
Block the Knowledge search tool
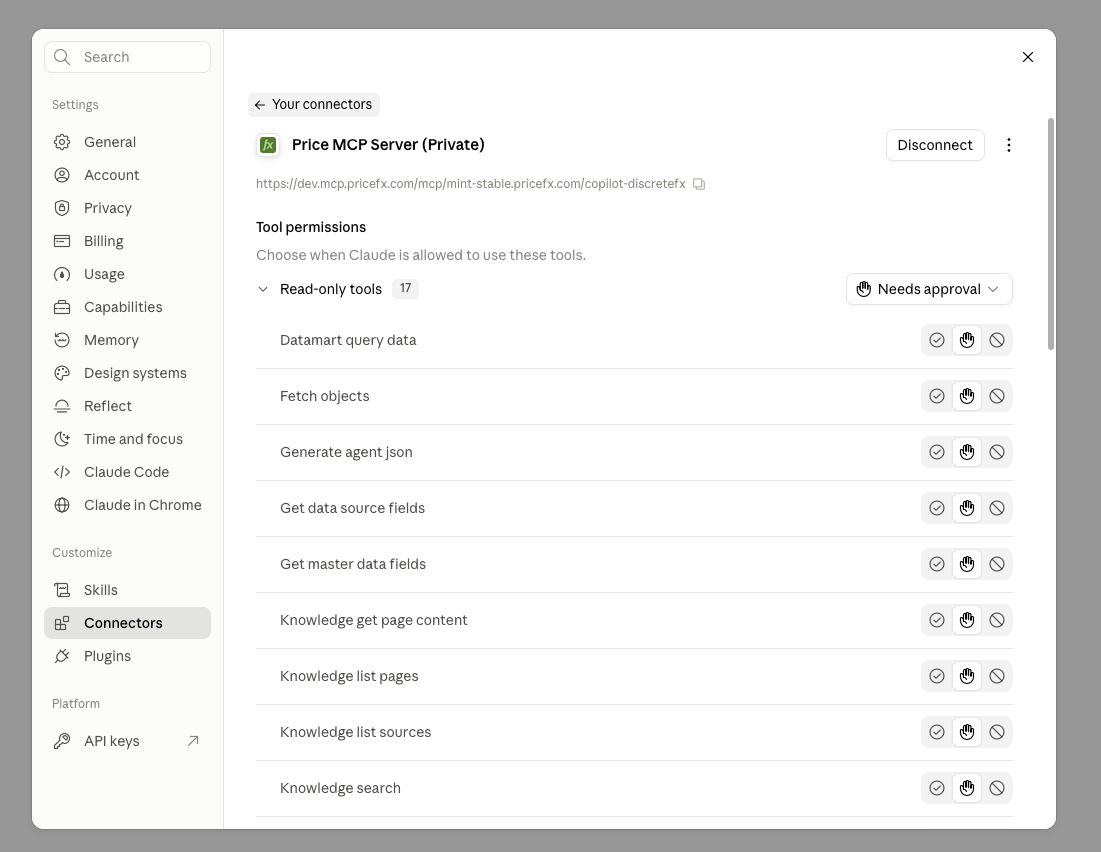(997, 788)
